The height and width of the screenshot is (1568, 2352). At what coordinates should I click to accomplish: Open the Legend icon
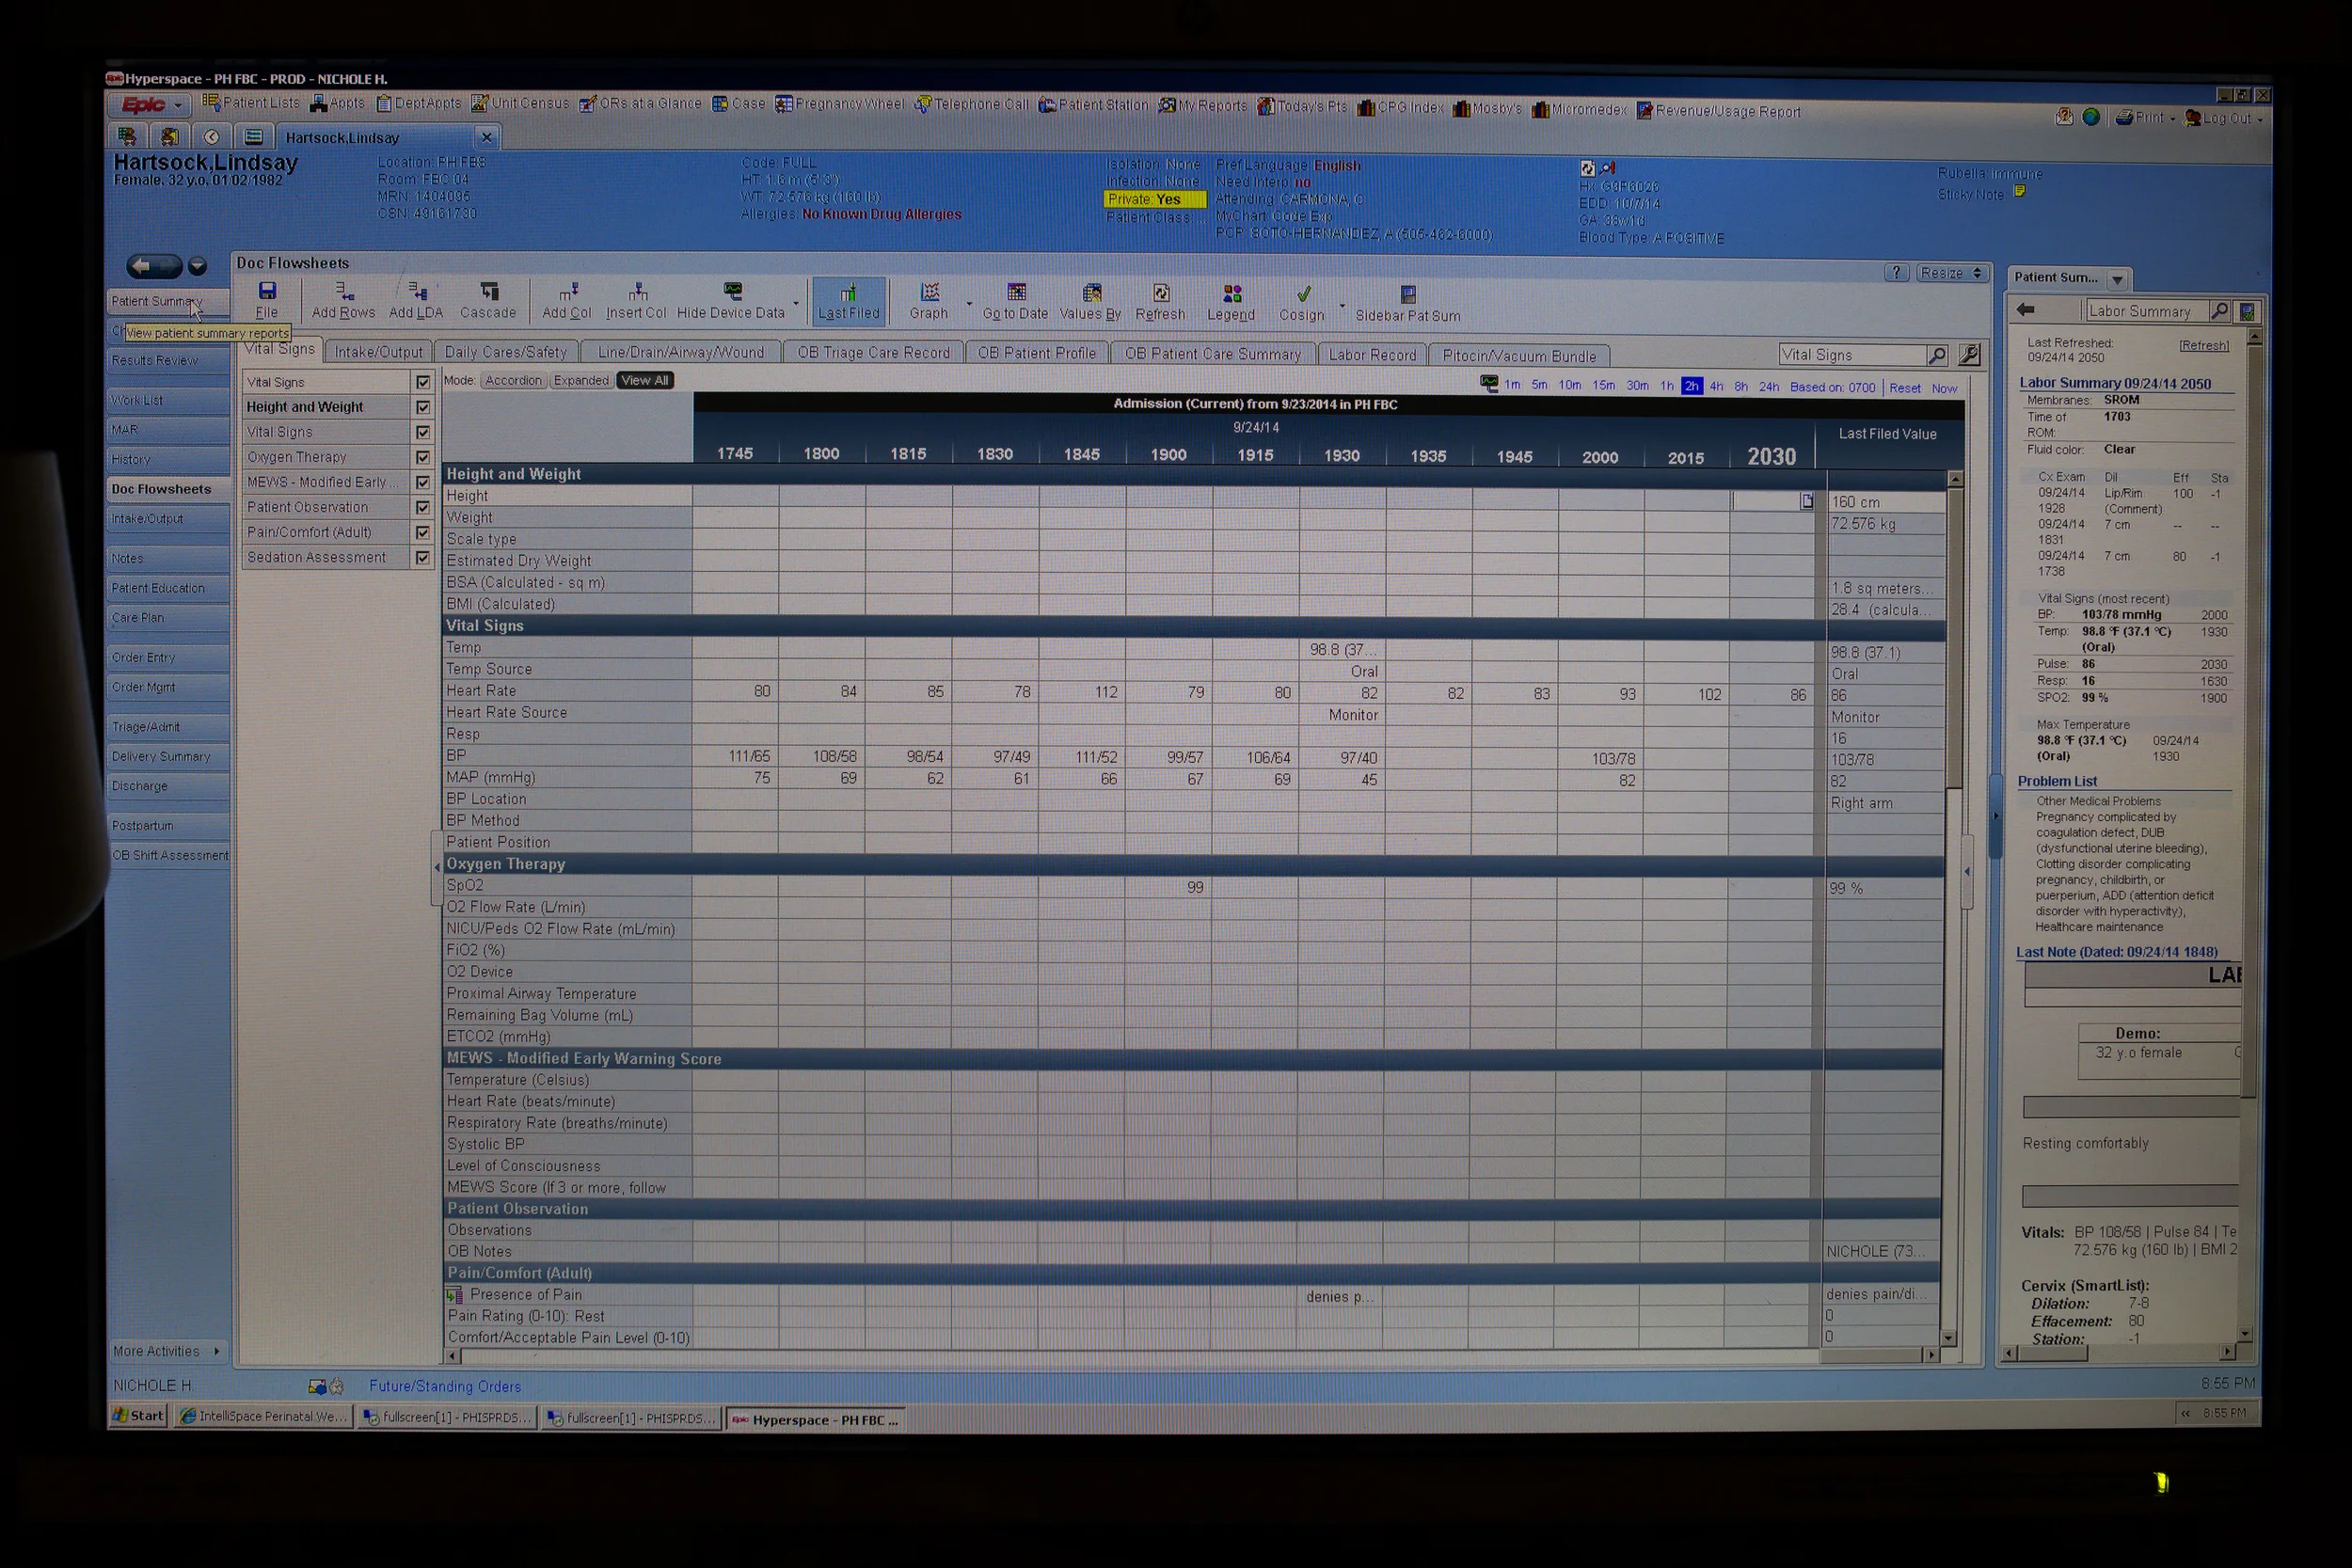(1231, 294)
